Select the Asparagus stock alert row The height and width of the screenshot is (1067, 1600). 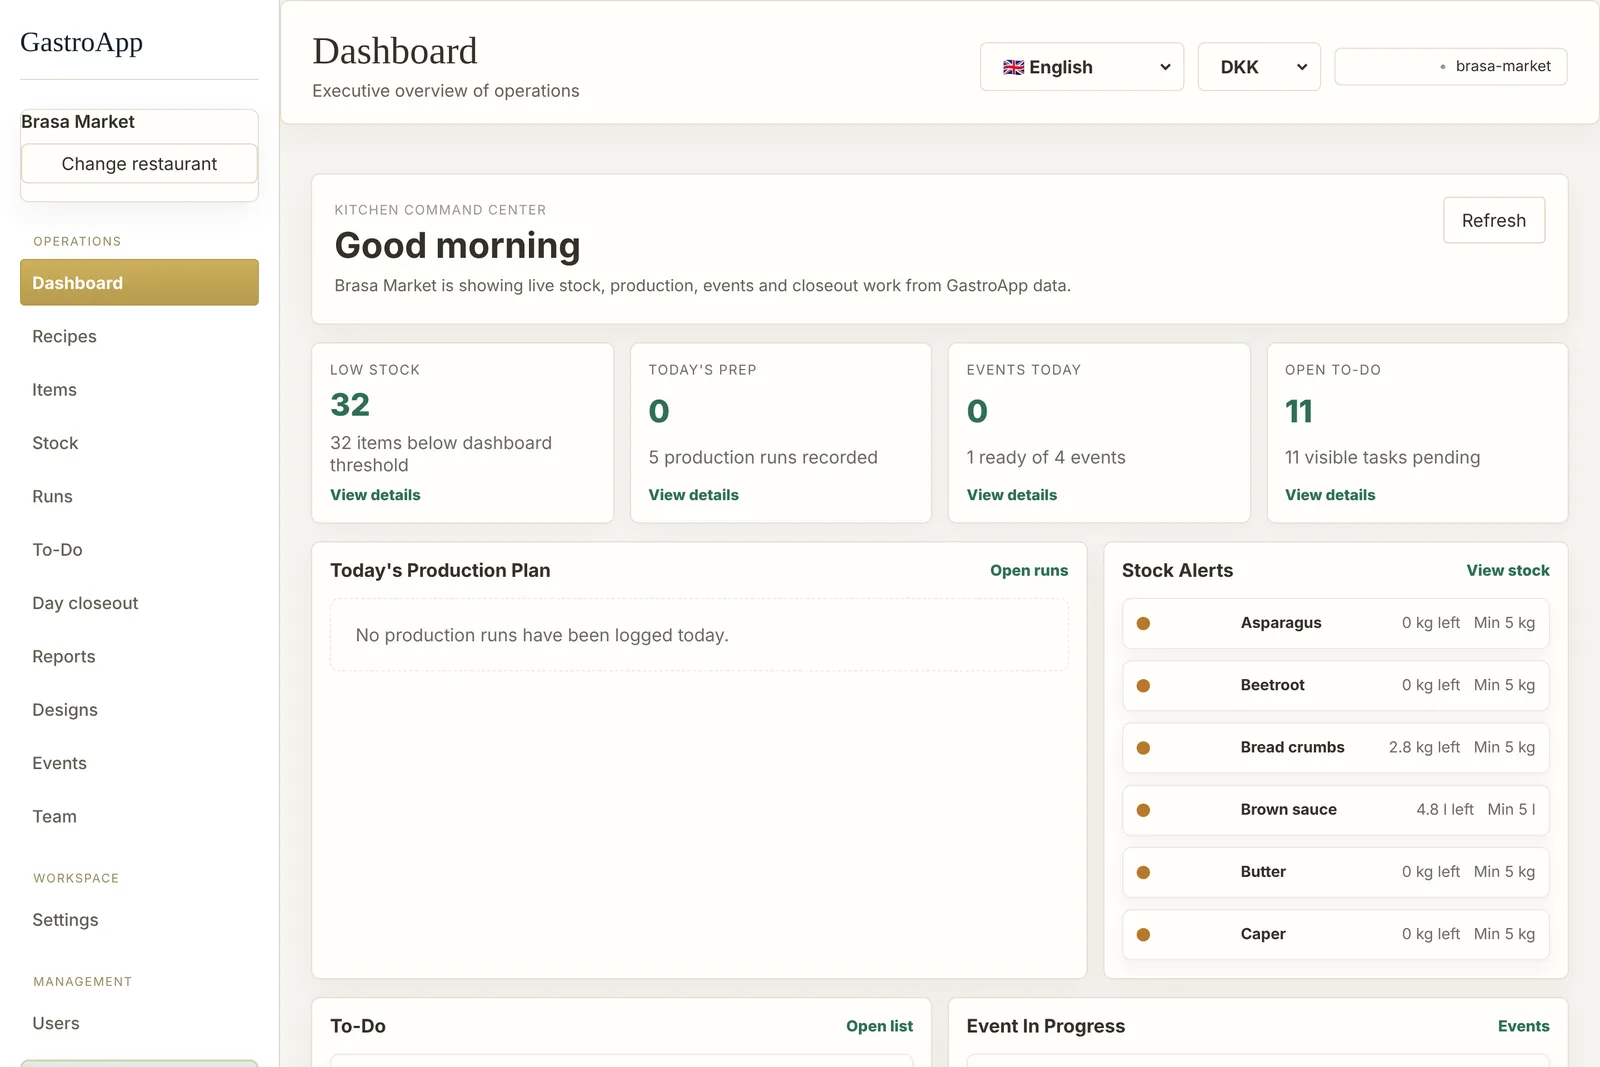(1335, 623)
